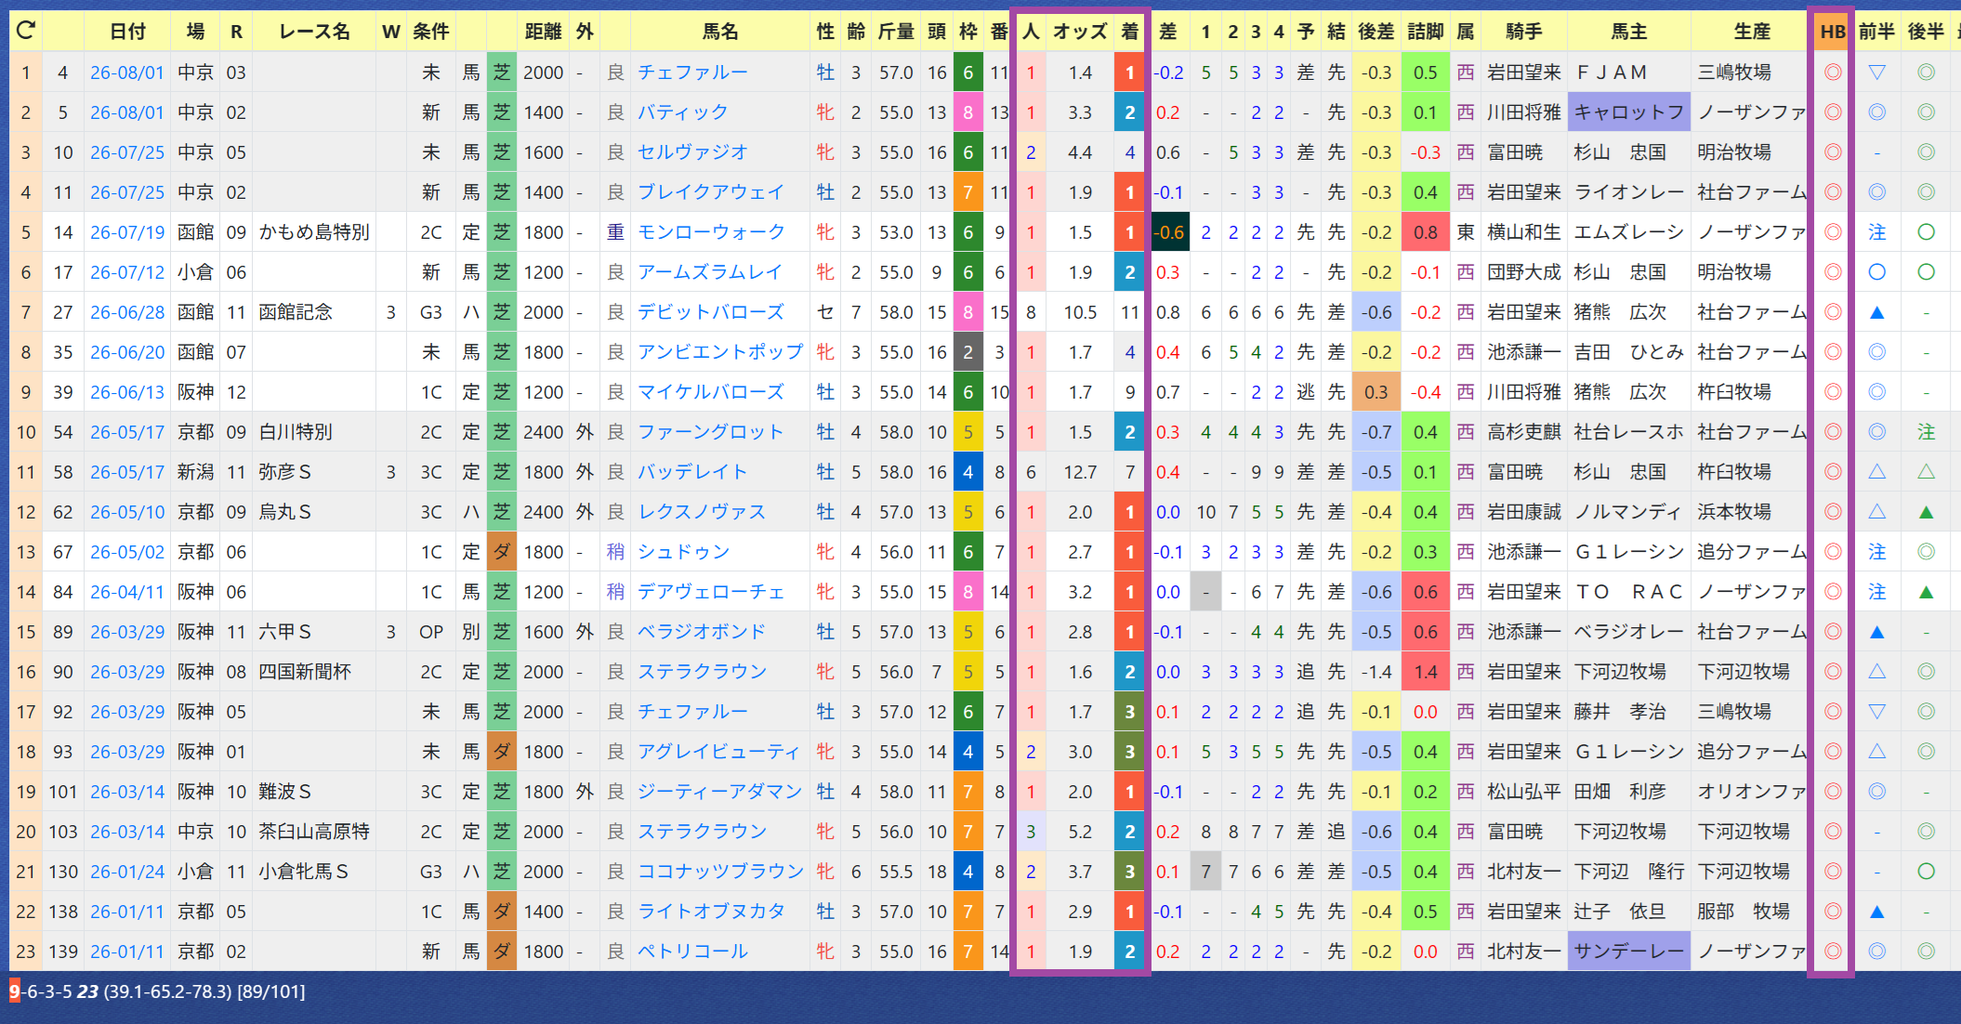Screen dimensions: 1961x1024
Task: Click breeder オリオンファ cell
Action: (x=1751, y=791)
